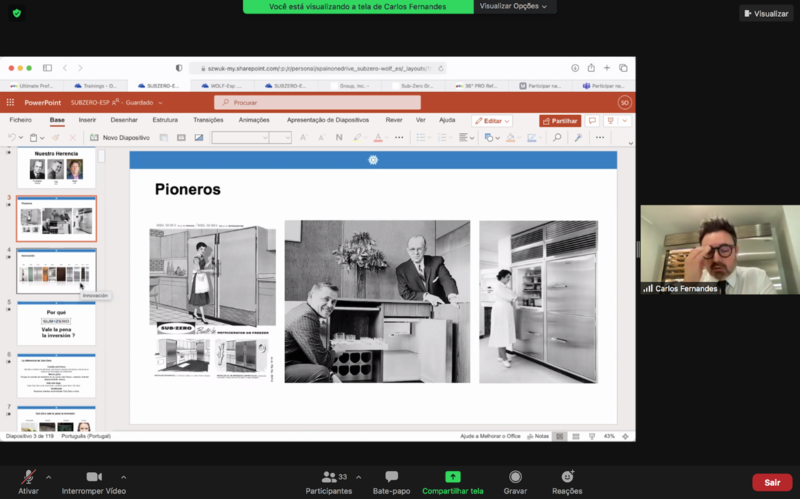Click the Partilhar button

point(560,121)
